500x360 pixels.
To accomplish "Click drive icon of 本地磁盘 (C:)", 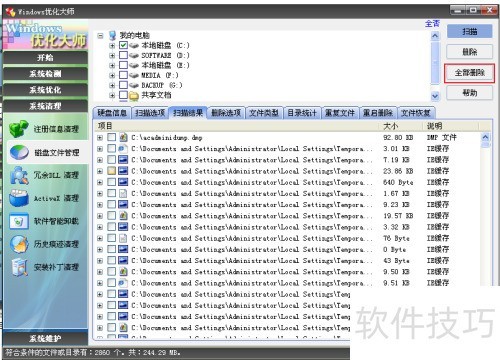I will click(x=134, y=45).
